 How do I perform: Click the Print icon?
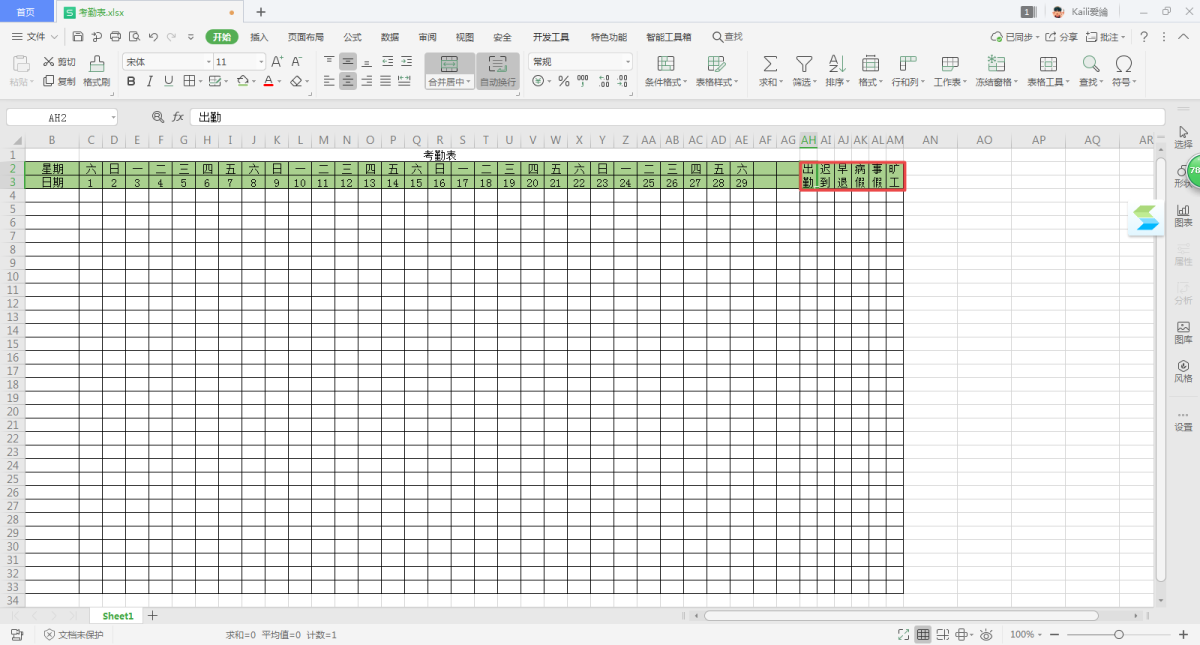click(116, 37)
